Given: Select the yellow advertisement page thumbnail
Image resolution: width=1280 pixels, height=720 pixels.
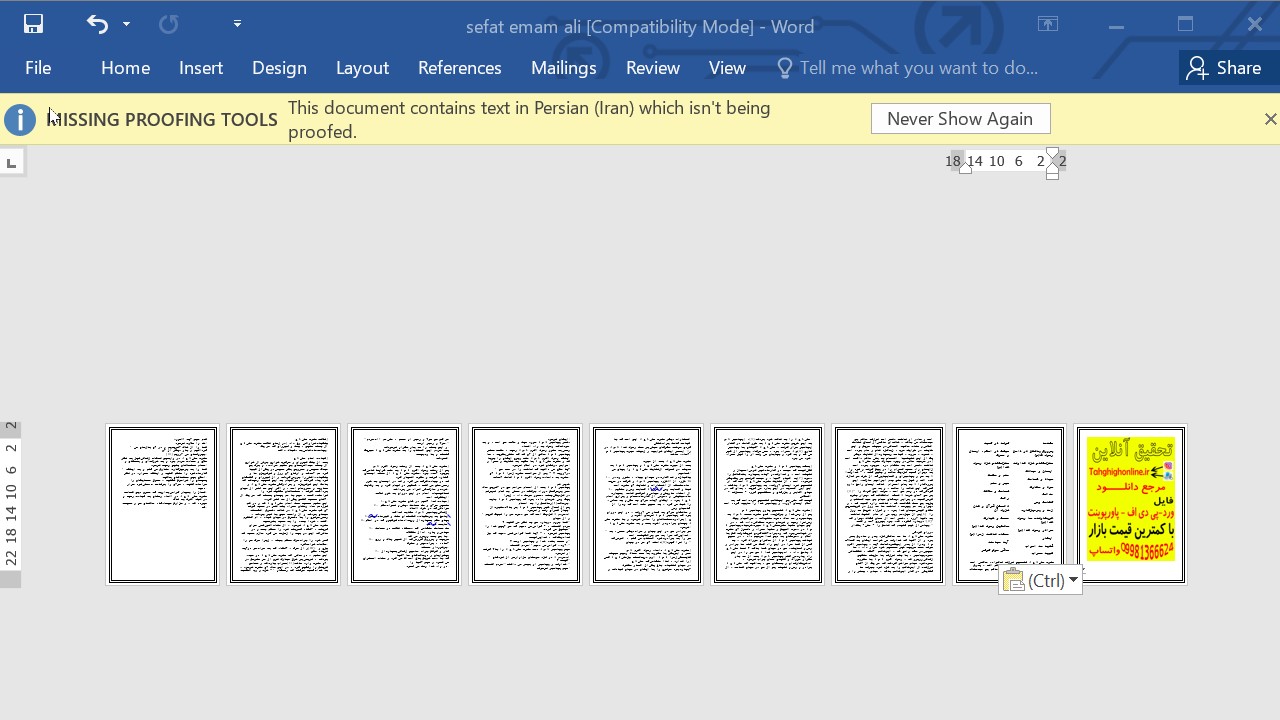Looking at the screenshot, I should tap(1131, 505).
